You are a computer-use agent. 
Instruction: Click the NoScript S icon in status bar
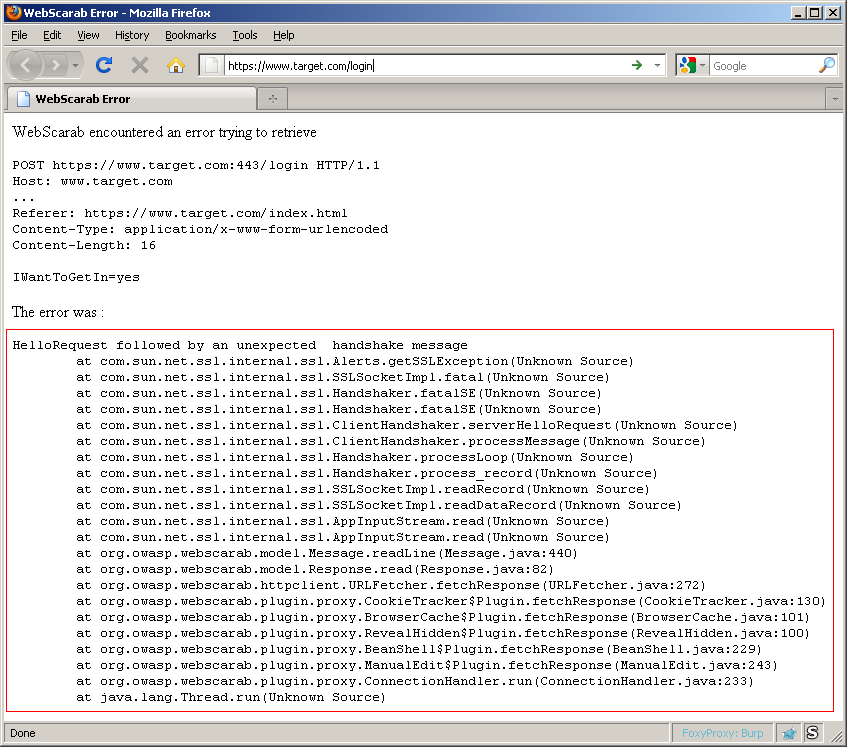click(813, 733)
